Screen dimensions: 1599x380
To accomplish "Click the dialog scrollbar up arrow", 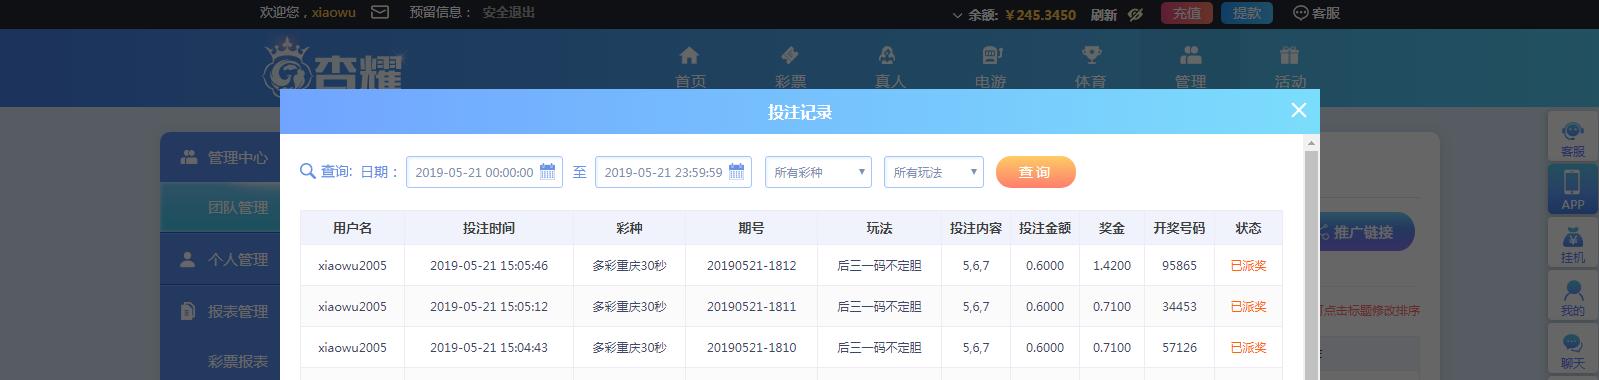I will click(x=1312, y=144).
